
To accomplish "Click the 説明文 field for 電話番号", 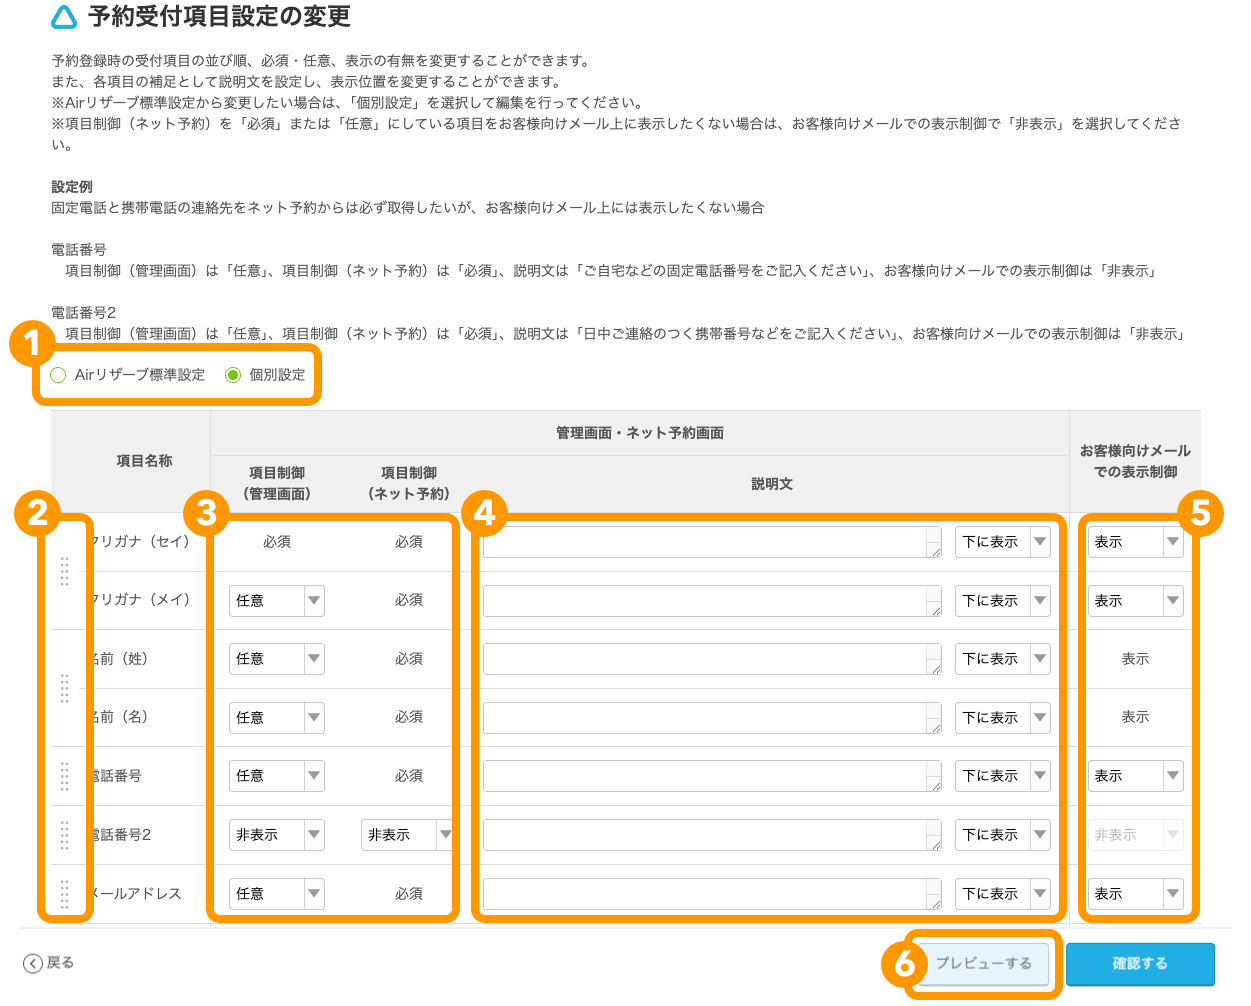I will pyautogui.click(x=710, y=776).
